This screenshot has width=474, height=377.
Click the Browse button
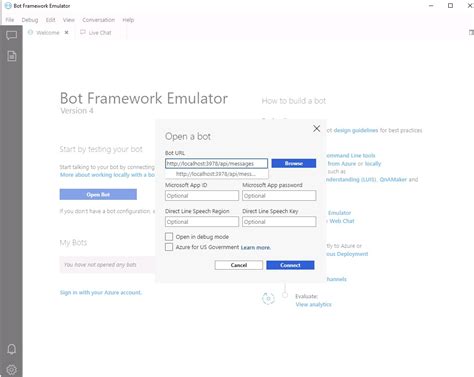[294, 163]
